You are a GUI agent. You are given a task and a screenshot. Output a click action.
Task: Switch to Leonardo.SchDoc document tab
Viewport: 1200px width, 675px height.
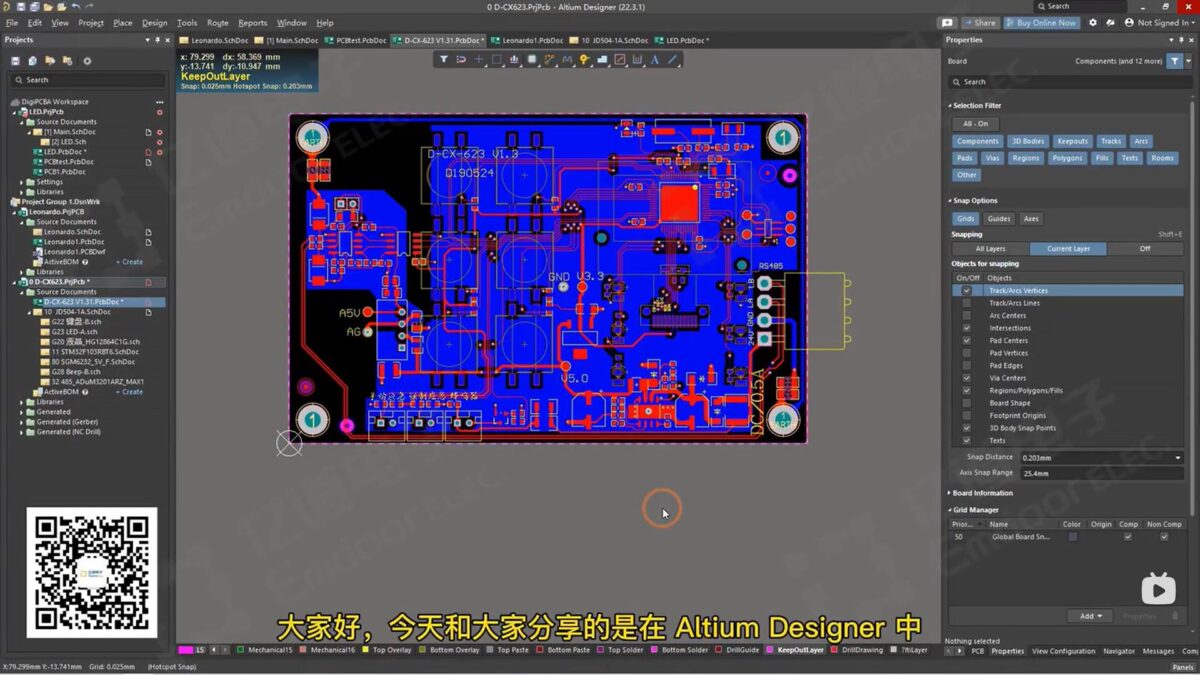212,40
